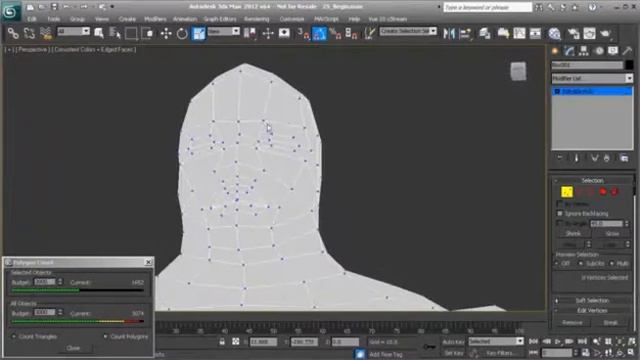The image size is (640, 360).
Task: Open Render Setup from toolbar
Action: pos(573,33)
